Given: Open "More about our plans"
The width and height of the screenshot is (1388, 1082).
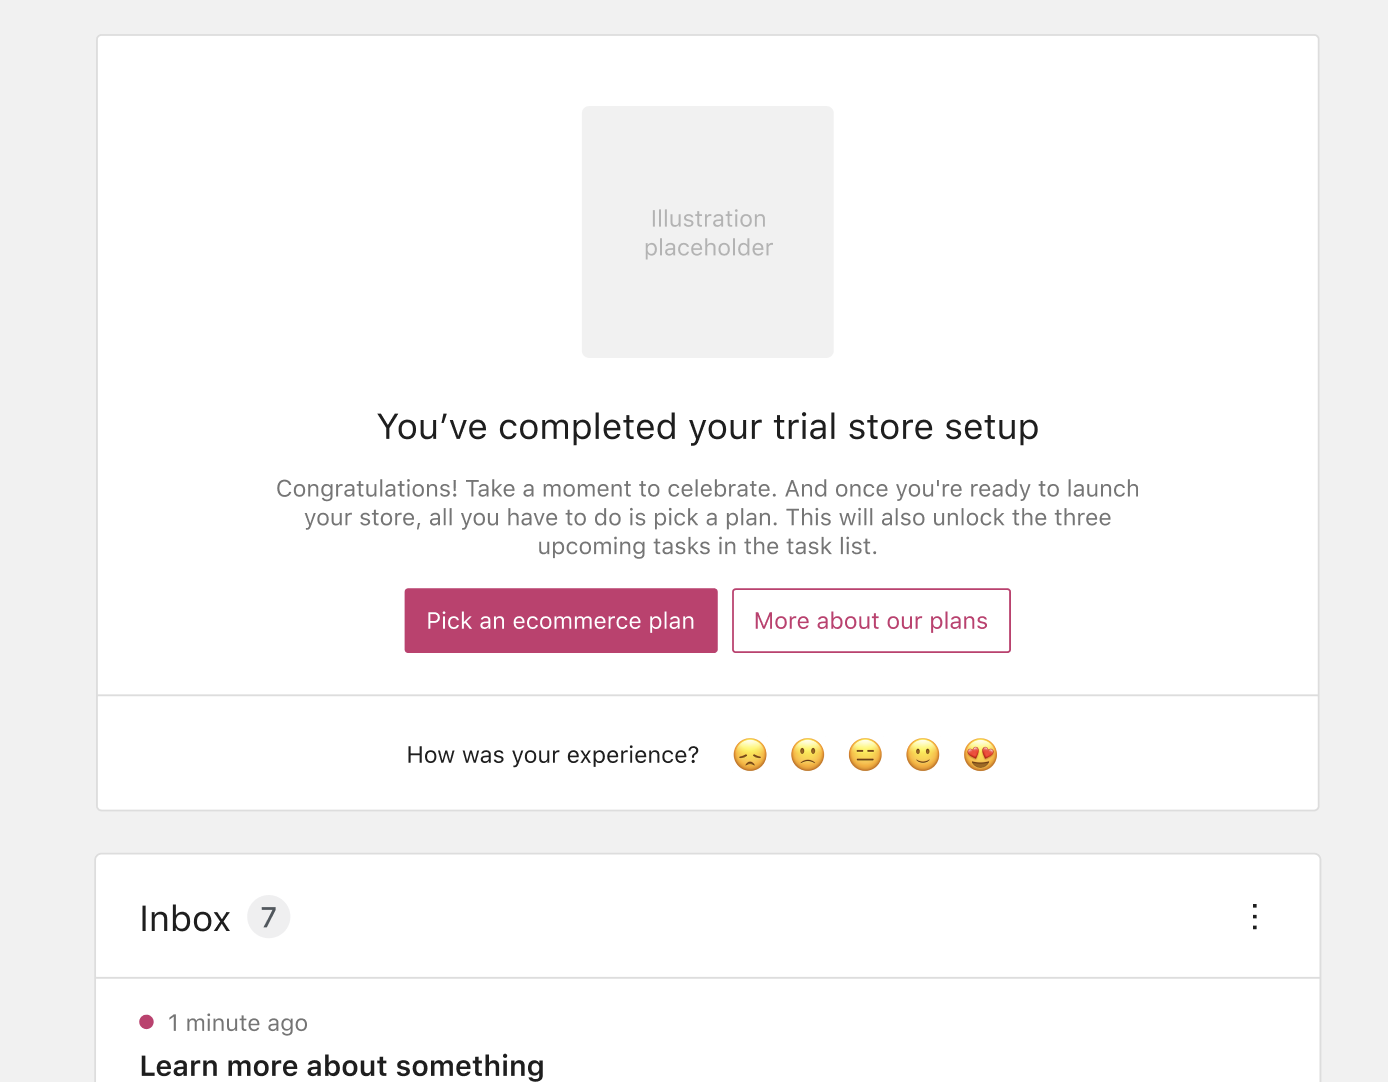Looking at the screenshot, I should pos(870,620).
